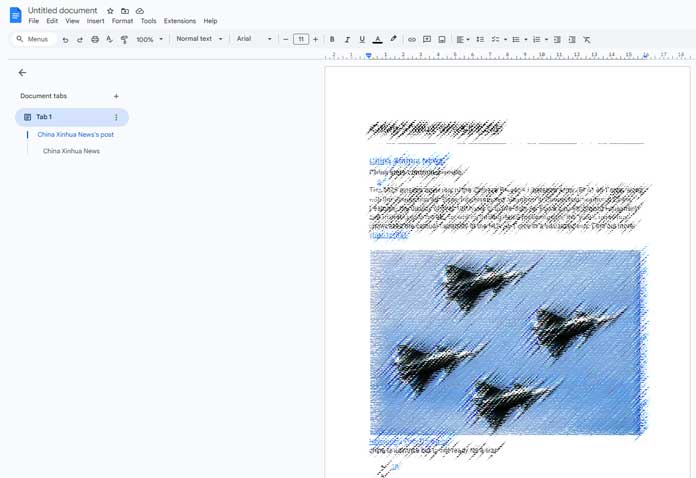Image resolution: width=696 pixels, height=478 pixels.
Task: Toggle italic formatting
Action: (x=347, y=40)
